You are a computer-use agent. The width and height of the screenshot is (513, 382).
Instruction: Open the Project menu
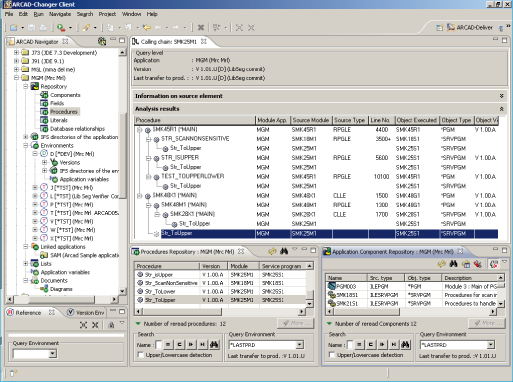[x=107, y=14]
